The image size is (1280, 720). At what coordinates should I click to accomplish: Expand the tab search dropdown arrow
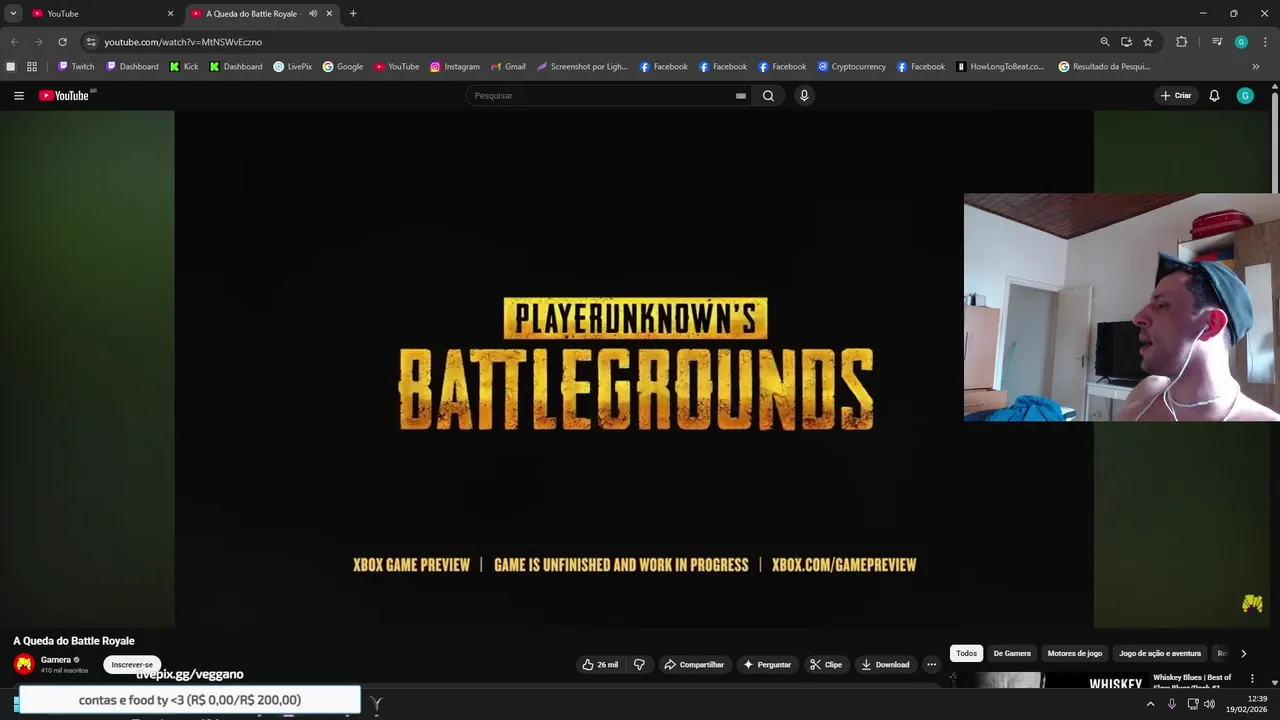coord(13,14)
